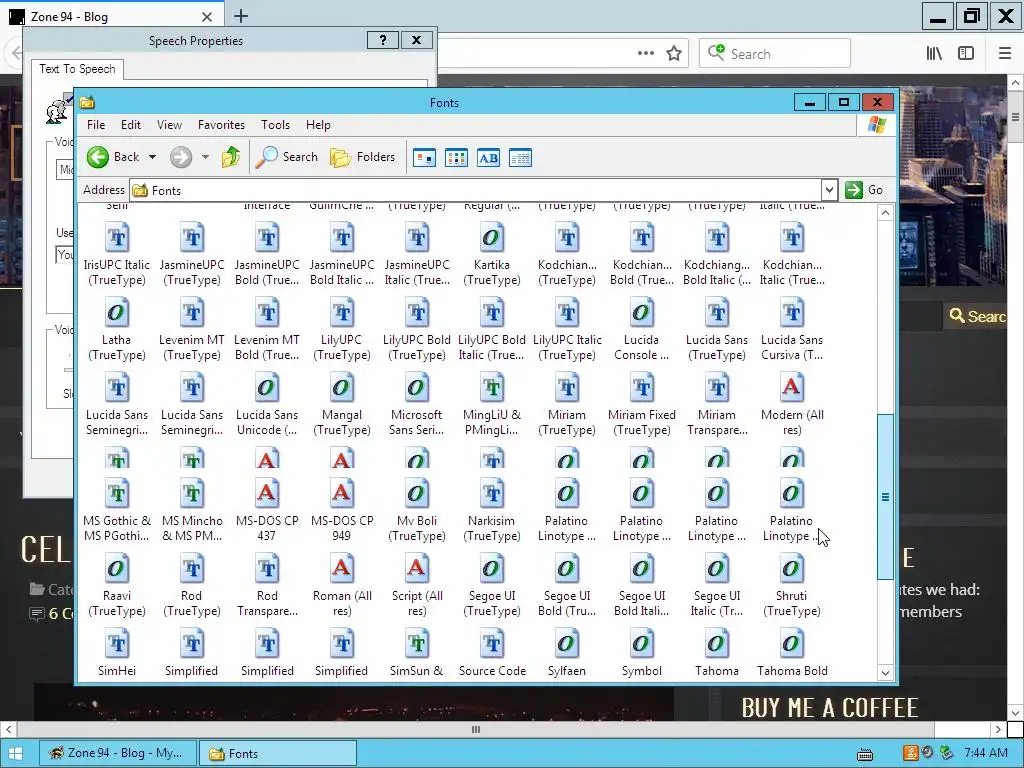The image size is (1024, 768).
Task: Open the Back history dropdown arrow
Action: 152,157
